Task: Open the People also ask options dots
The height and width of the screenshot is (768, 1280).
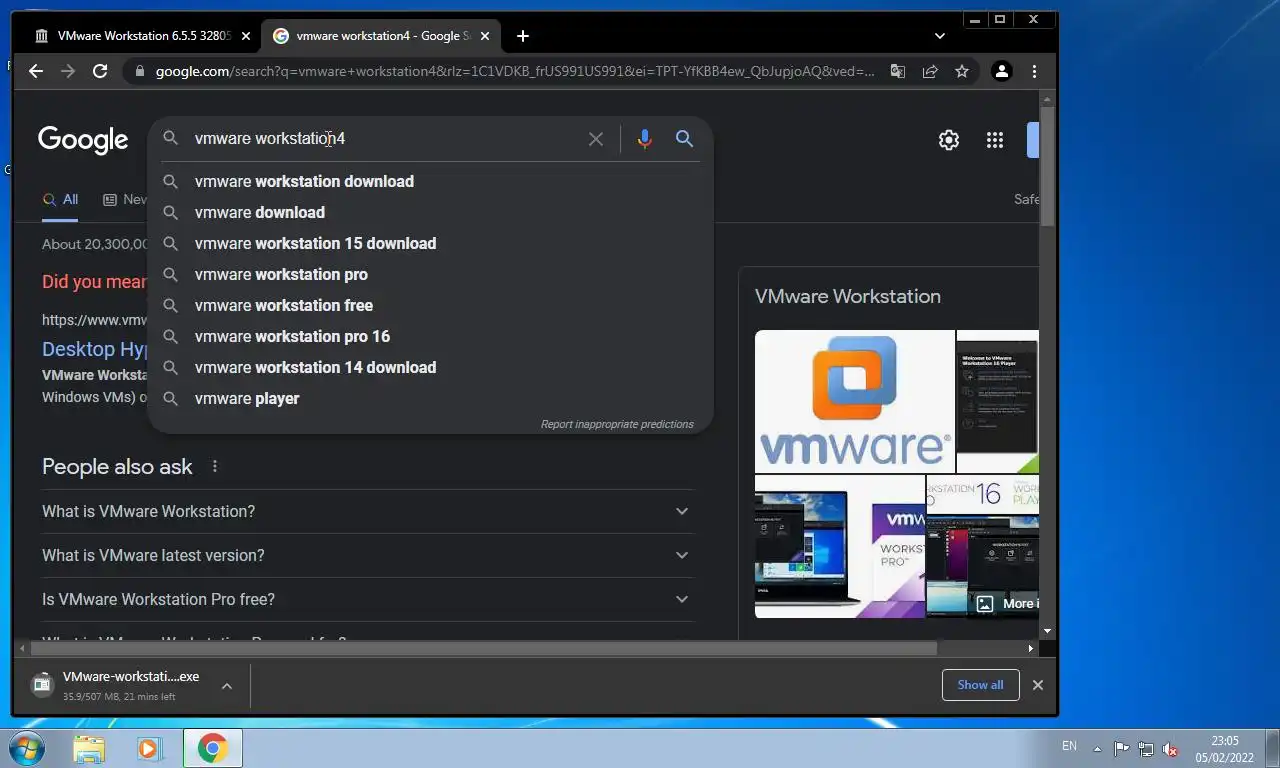Action: pyautogui.click(x=214, y=467)
